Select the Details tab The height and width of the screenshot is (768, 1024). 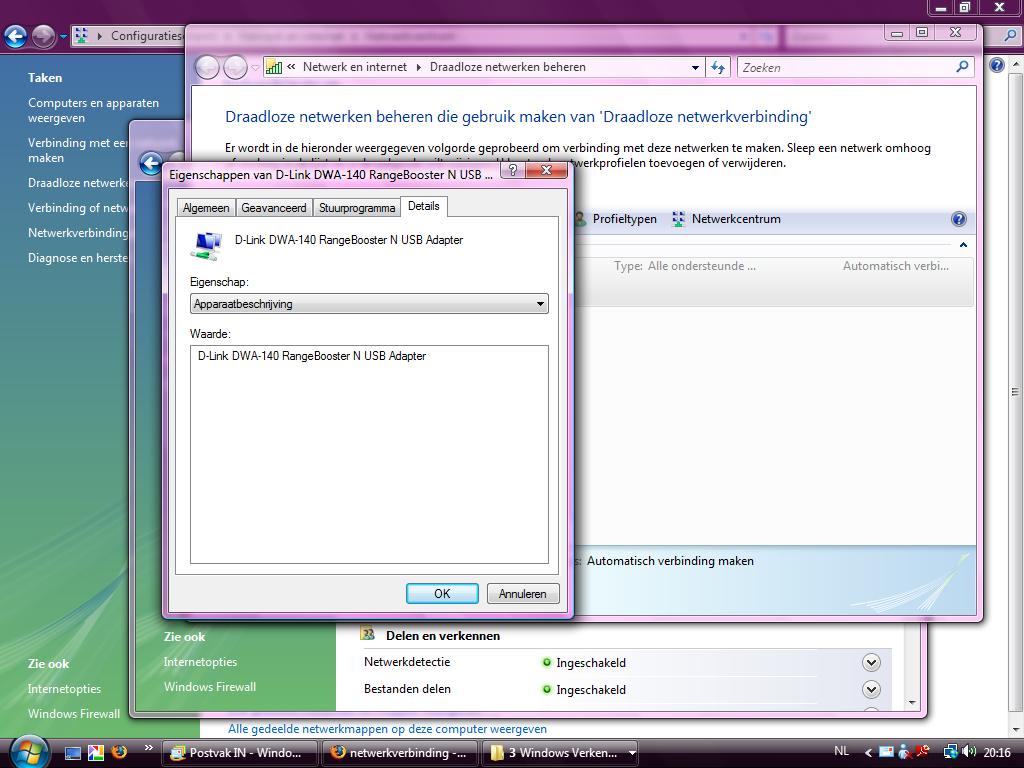424,206
